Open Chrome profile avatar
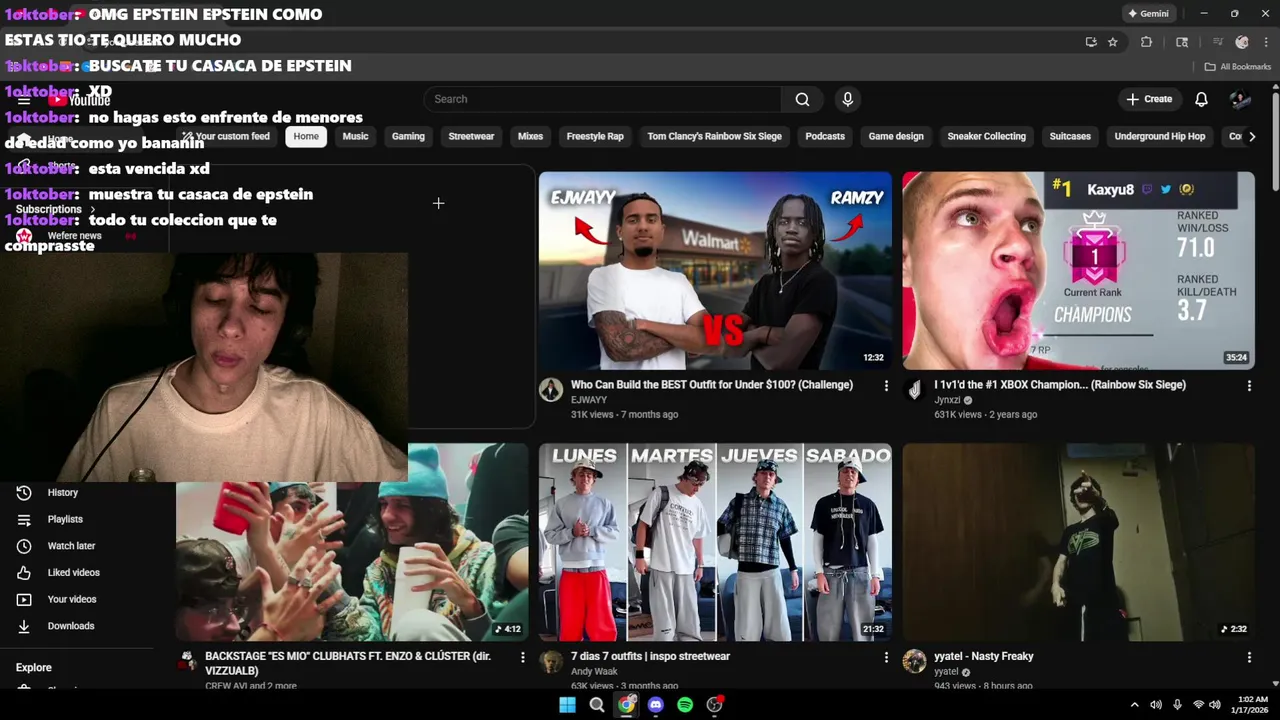The width and height of the screenshot is (1280, 720). [x=1242, y=42]
